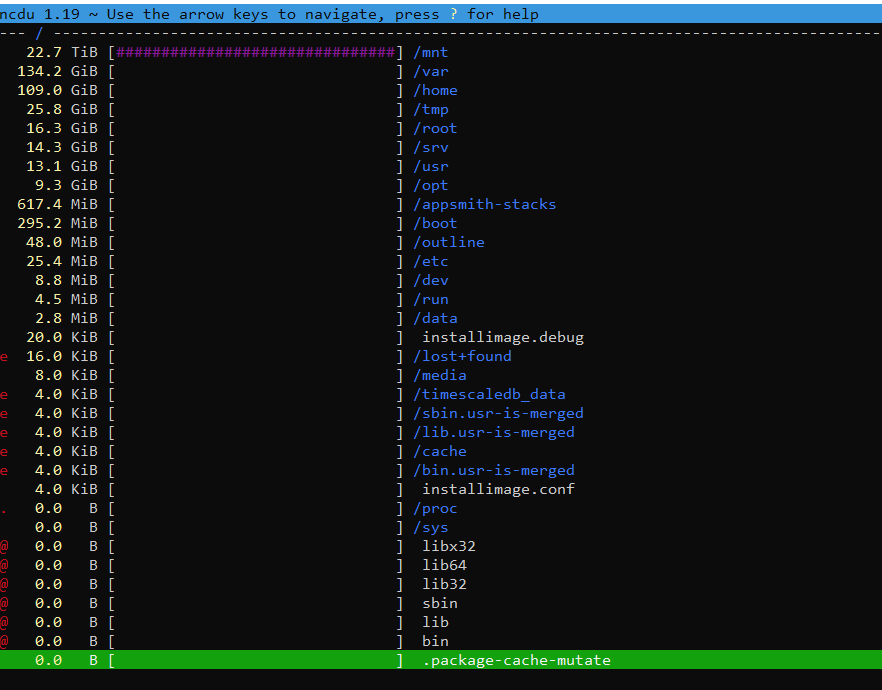Select the /lost+found directory
This screenshot has width=882, height=690.
click(441, 356)
